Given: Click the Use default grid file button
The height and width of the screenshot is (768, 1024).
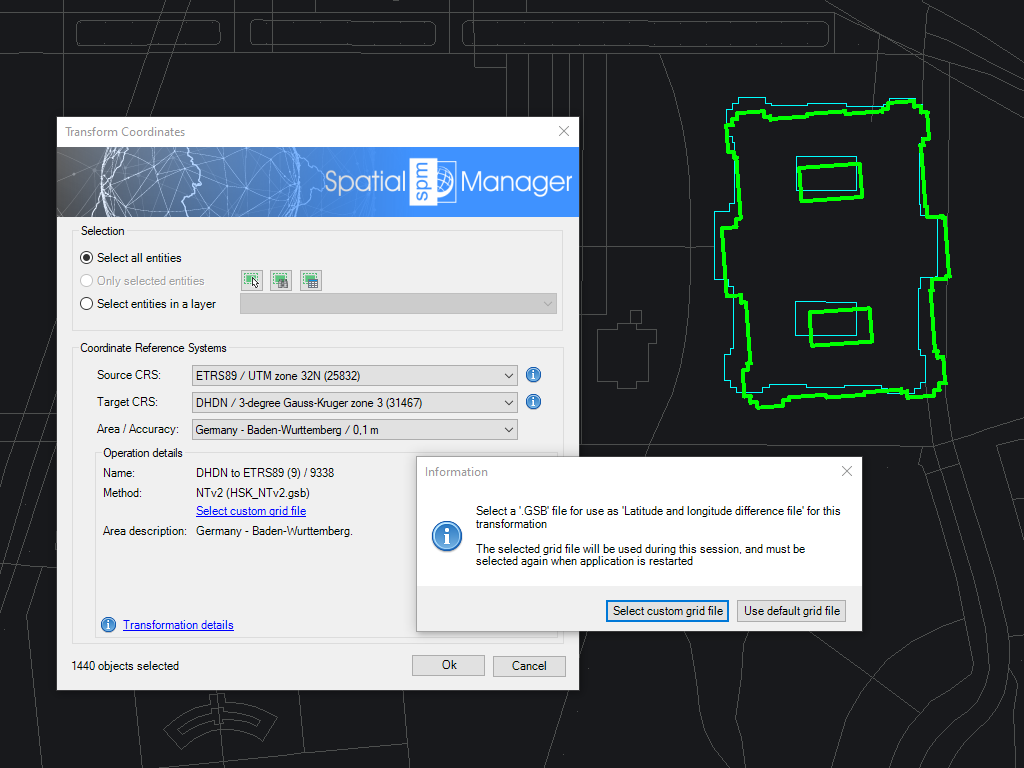Looking at the screenshot, I should (792, 611).
